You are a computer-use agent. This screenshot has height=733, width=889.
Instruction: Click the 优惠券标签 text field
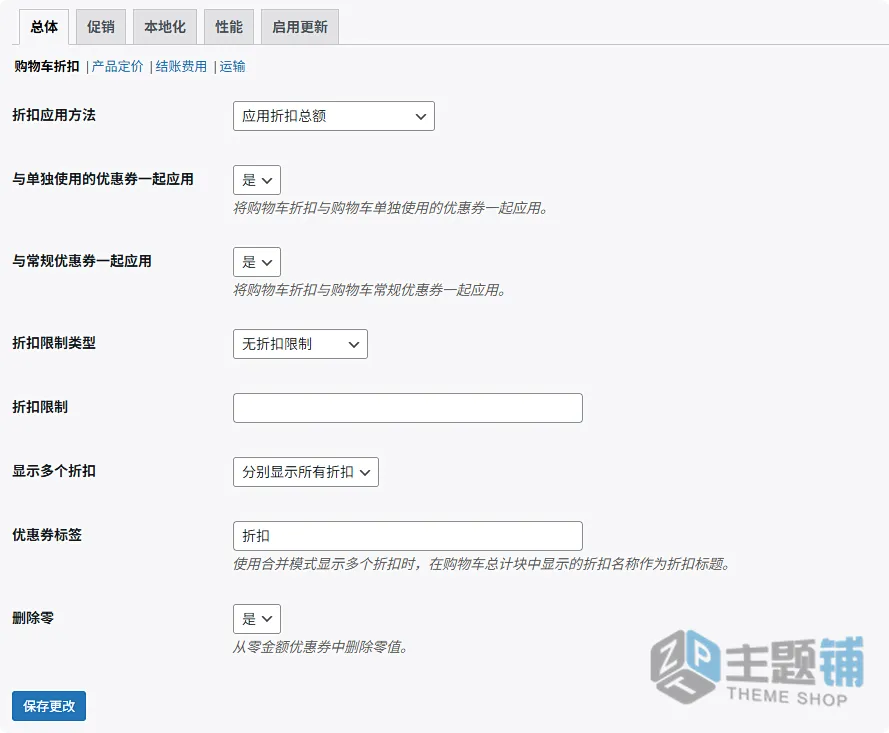[x=408, y=536]
